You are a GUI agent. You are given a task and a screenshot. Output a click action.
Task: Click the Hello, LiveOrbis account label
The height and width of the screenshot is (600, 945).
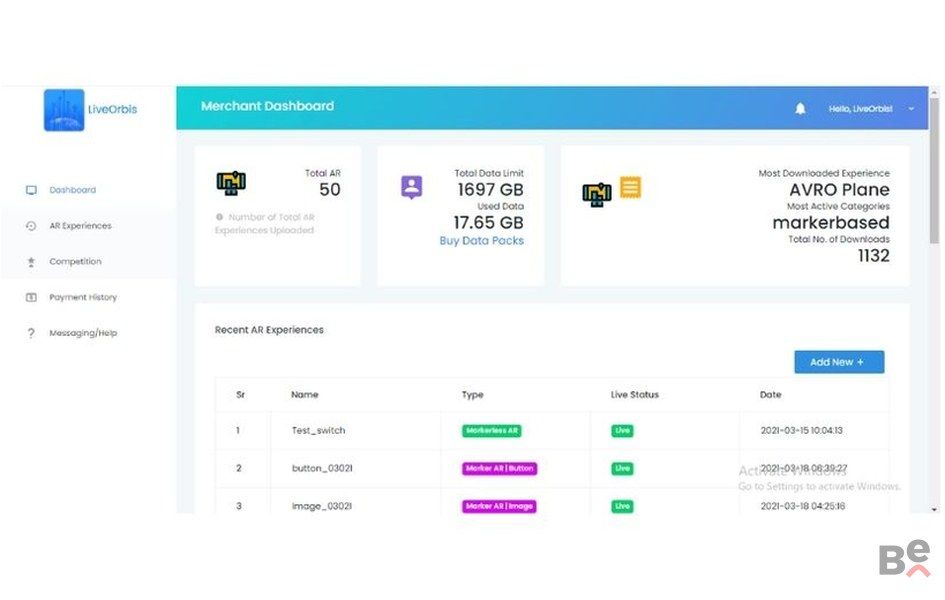click(x=860, y=109)
